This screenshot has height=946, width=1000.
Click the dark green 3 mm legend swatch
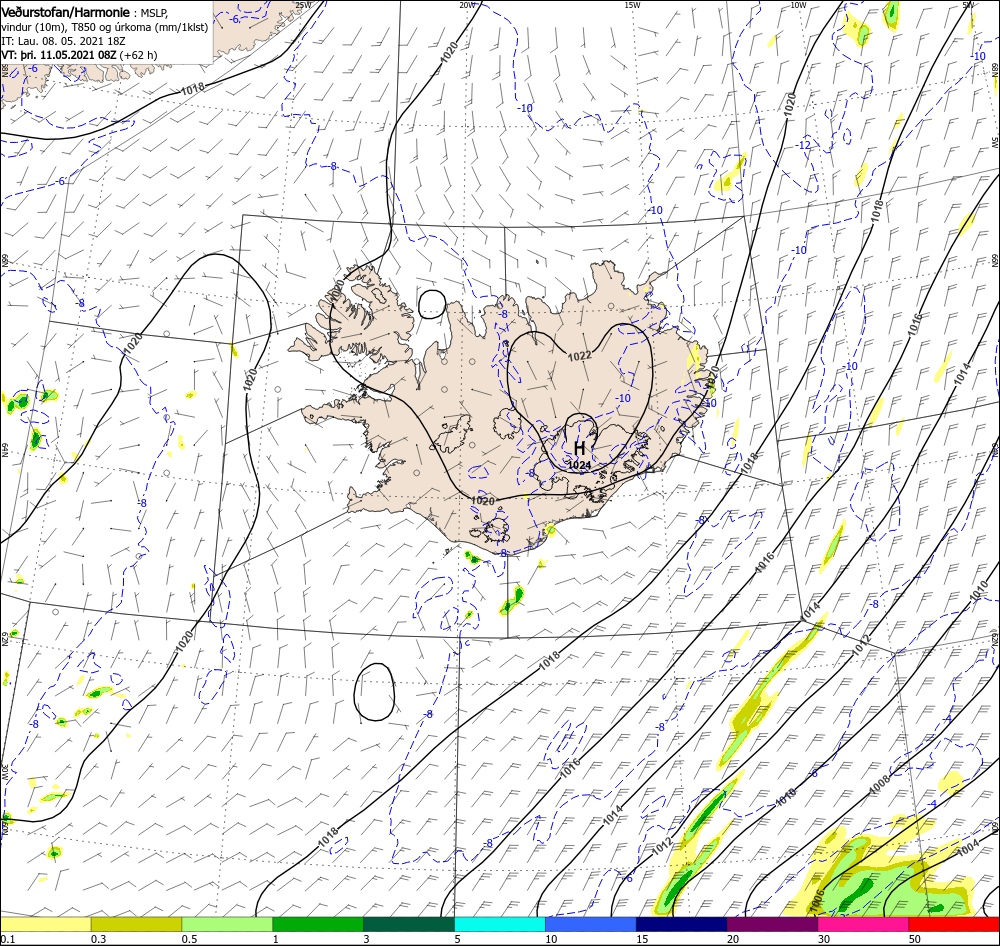[x=409, y=924]
